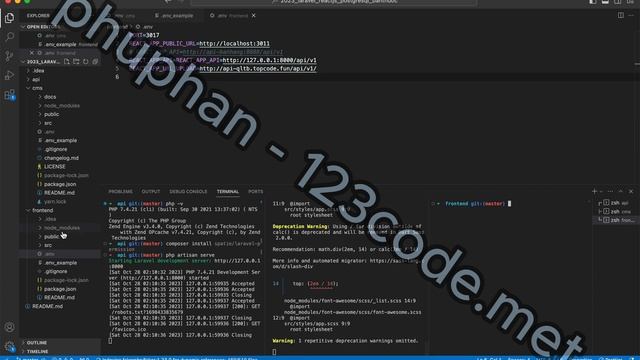Image resolution: width=640 pixels, height=360 pixels.
Task: Expand the TIMELINE section
Action: 37,351
